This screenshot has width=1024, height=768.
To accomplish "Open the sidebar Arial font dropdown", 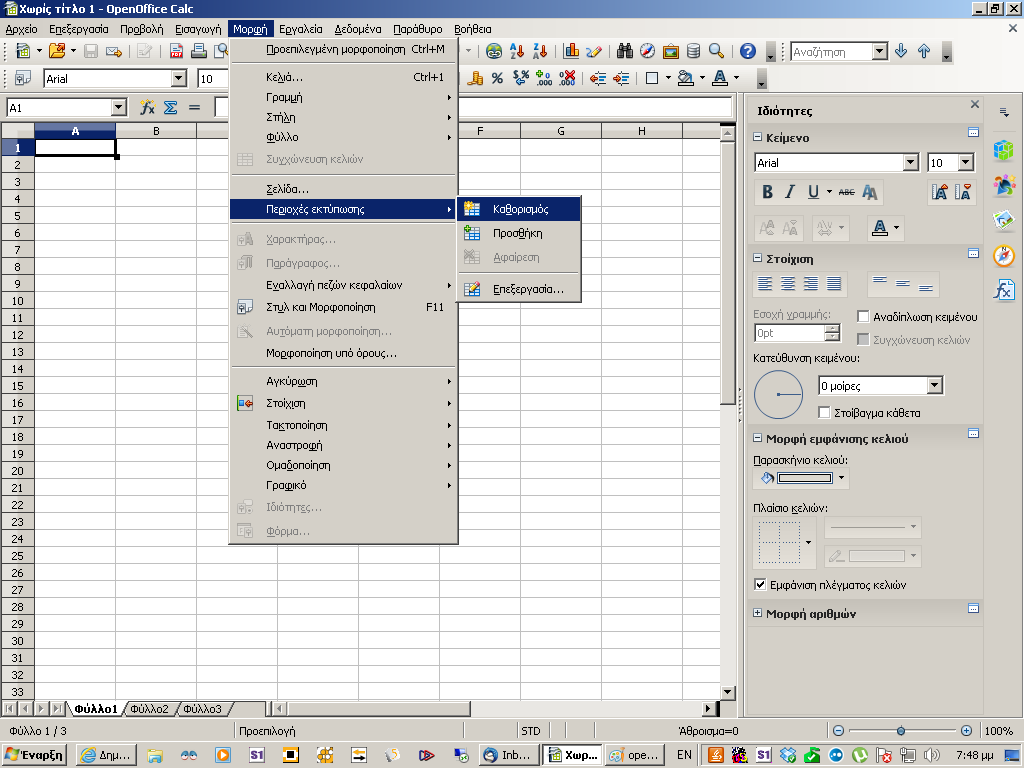I will pos(911,163).
